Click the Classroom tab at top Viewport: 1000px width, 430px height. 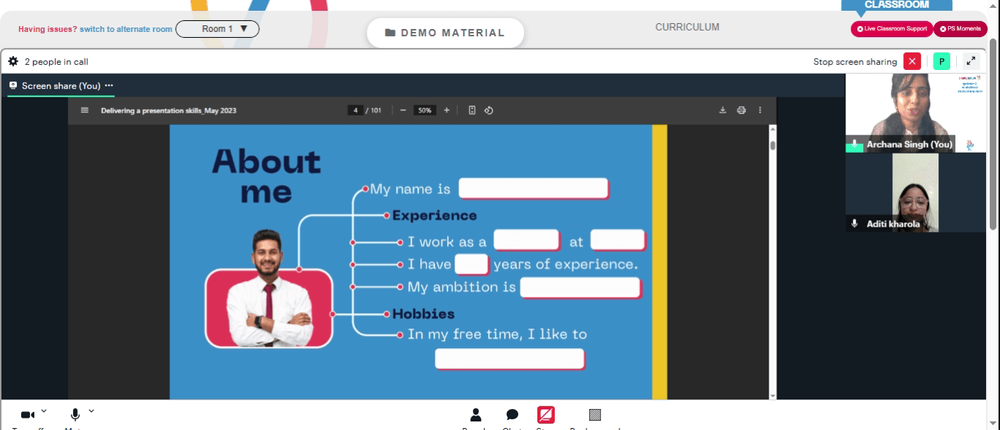click(x=896, y=5)
